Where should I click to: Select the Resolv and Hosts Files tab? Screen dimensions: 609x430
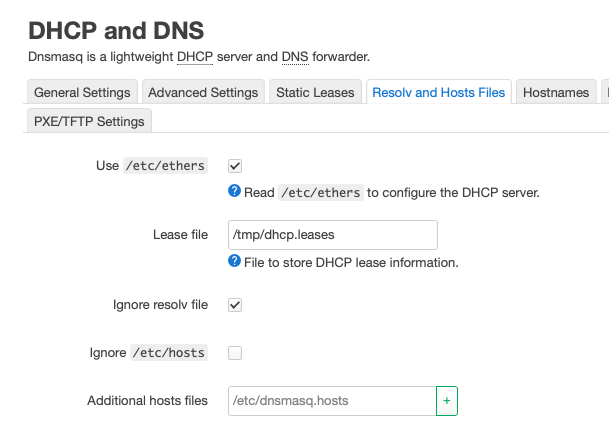coord(438,93)
